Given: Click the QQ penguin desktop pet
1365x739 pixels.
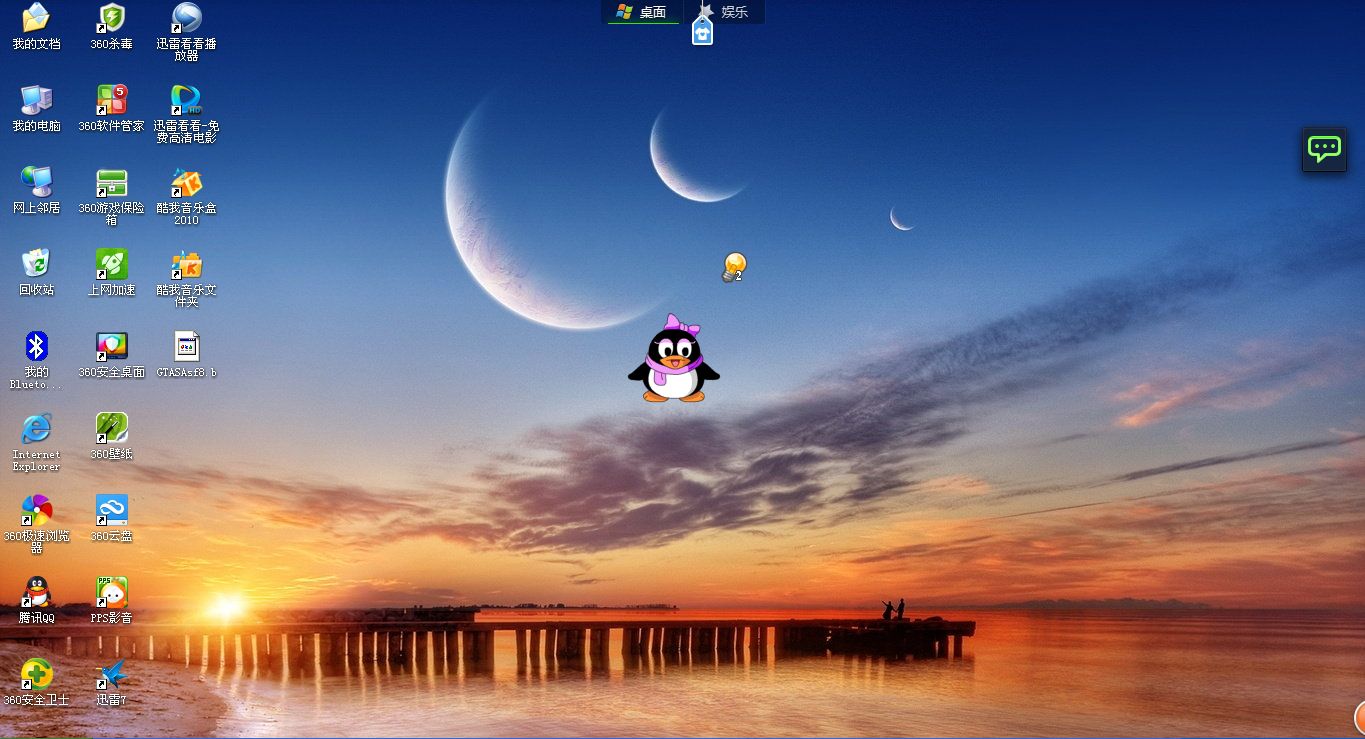Looking at the screenshot, I should pyautogui.click(x=674, y=359).
